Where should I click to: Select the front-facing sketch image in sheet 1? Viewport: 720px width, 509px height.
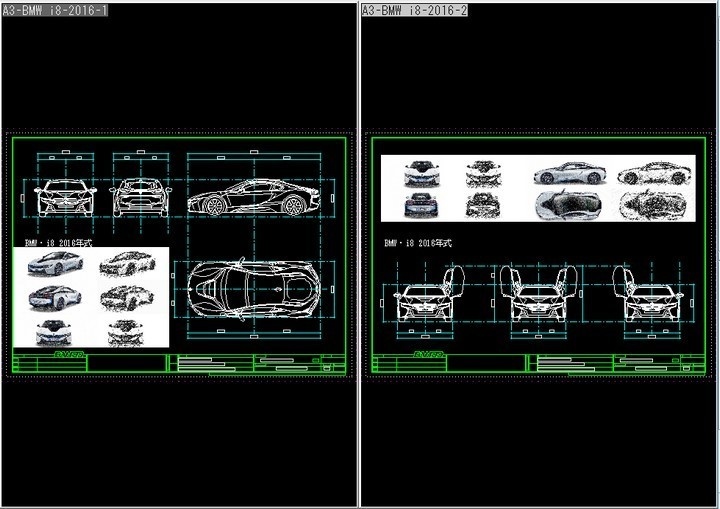(125, 333)
